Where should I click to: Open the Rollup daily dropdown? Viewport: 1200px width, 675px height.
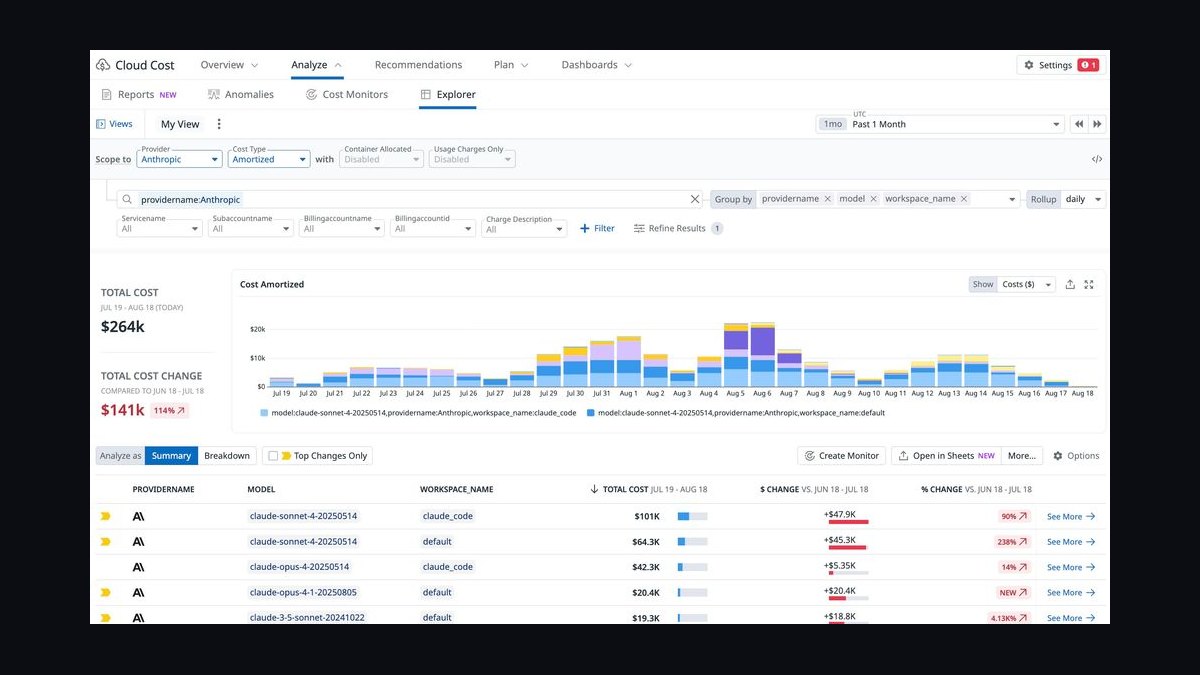pos(1082,199)
